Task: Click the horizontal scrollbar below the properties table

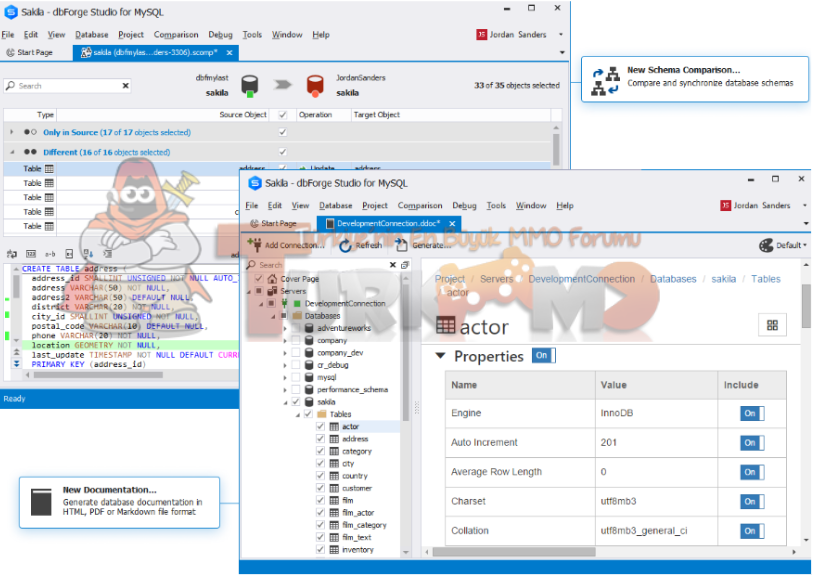Action: (x=513, y=552)
